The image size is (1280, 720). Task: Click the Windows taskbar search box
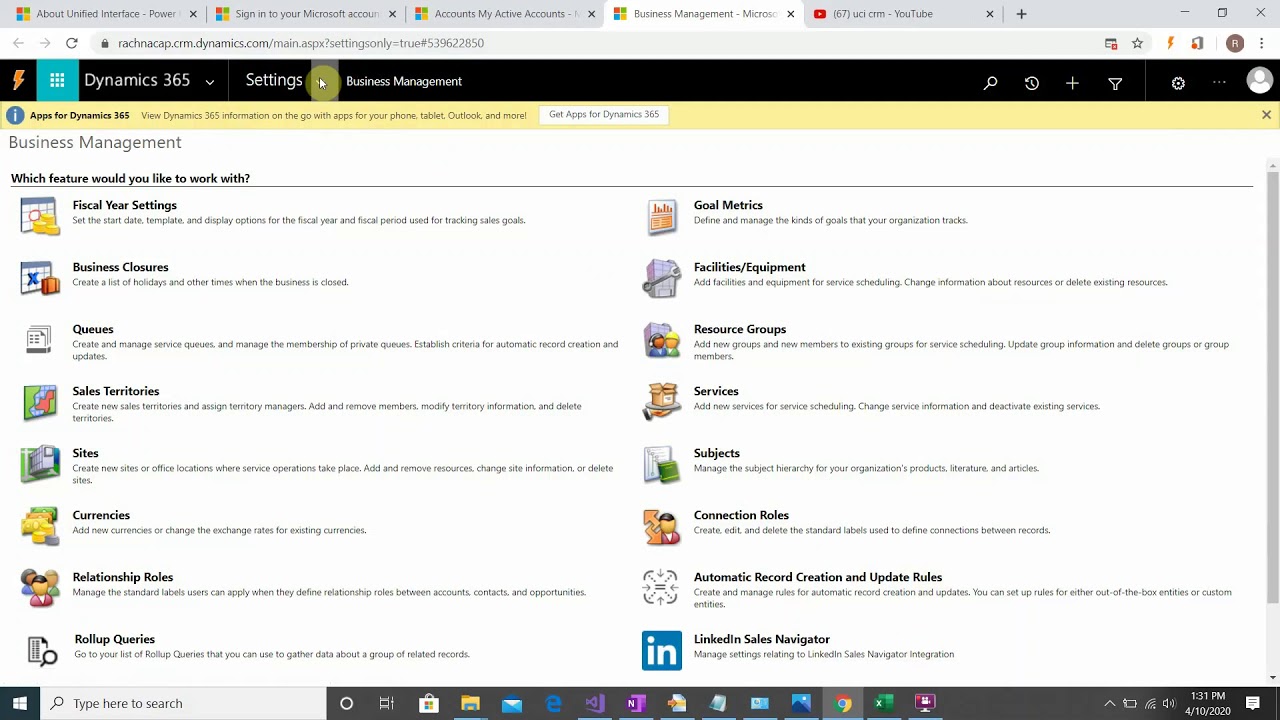click(x=184, y=703)
